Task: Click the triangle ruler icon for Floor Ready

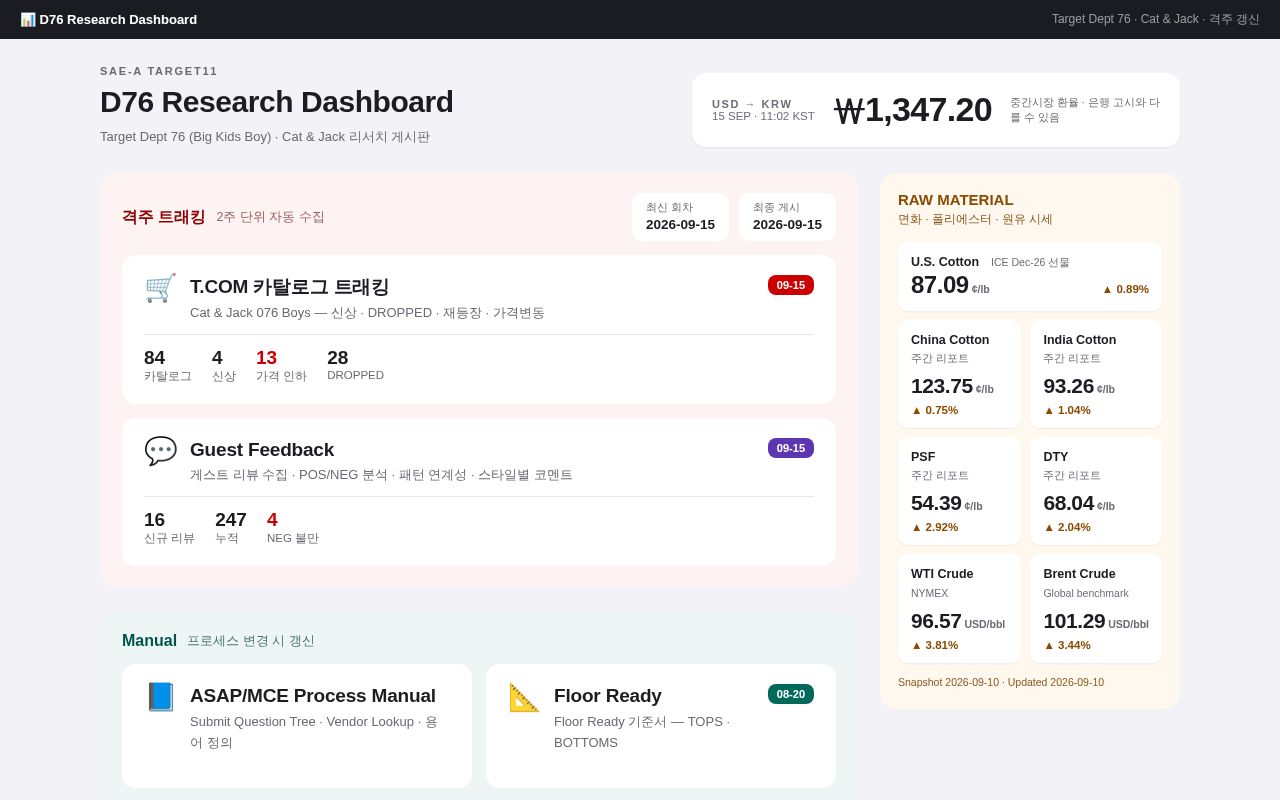Action: (524, 697)
